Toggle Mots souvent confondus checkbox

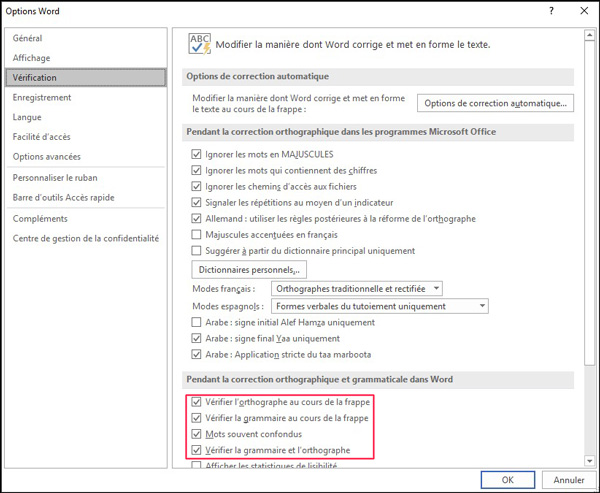pos(196,434)
